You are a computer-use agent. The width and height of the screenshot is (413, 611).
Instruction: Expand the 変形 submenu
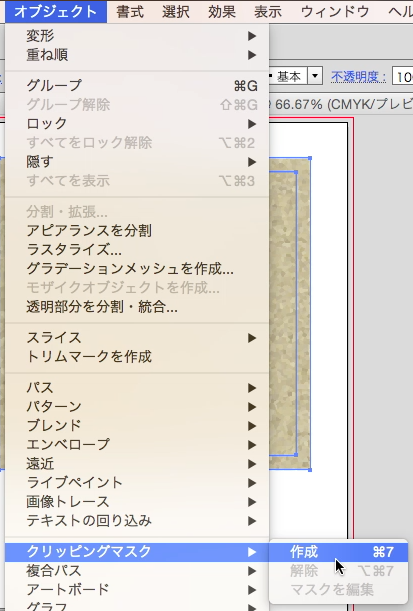(137, 36)
